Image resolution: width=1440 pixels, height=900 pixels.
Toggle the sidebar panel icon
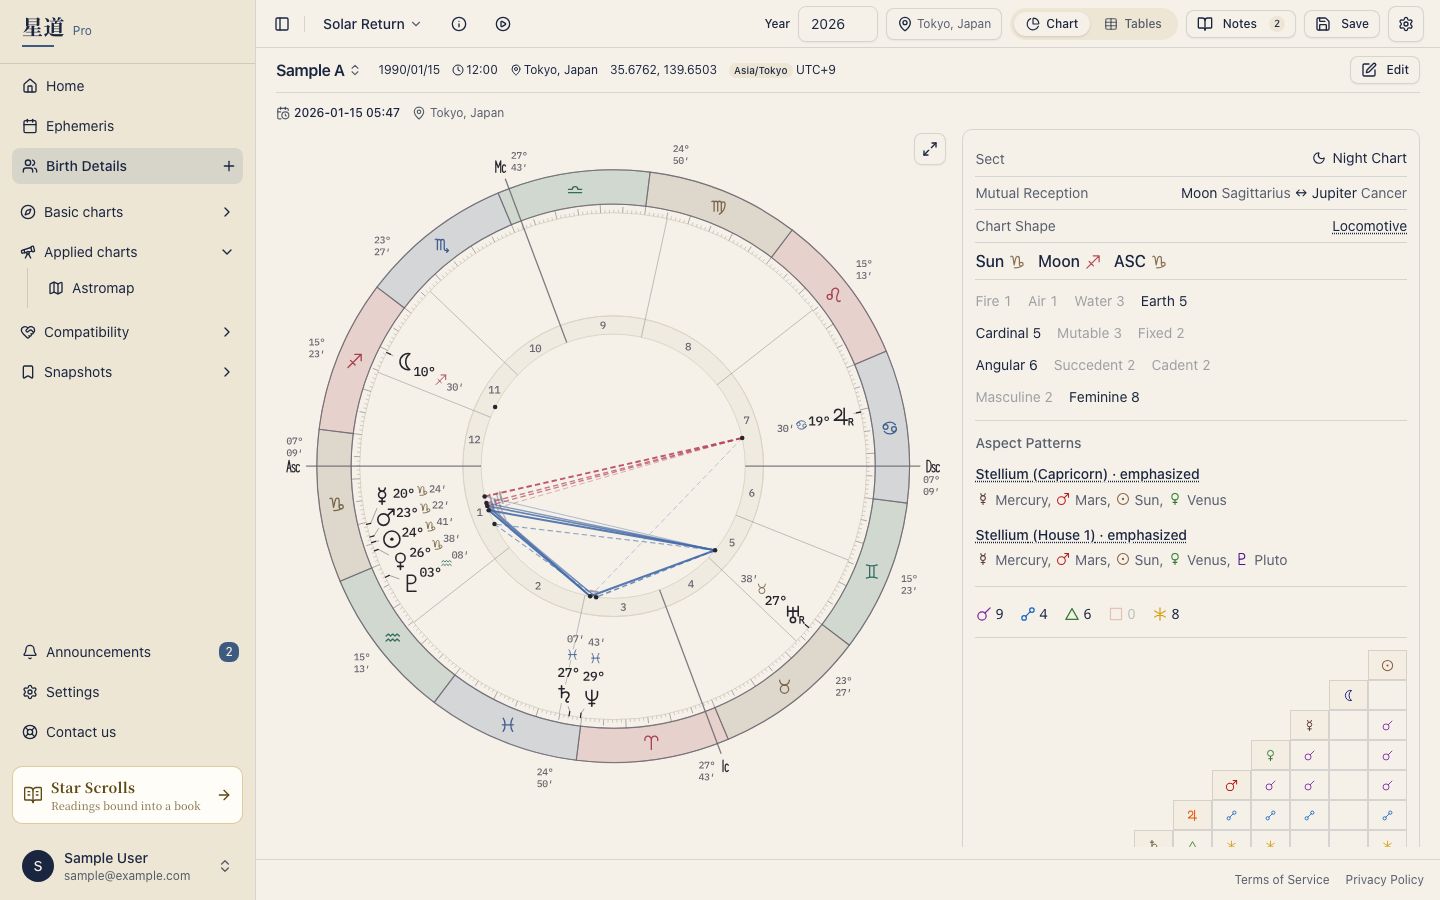[x=282, y=24]
